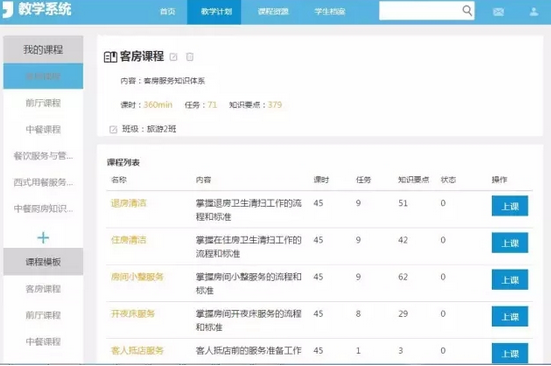Image resolution: width=551 pixels, height=366 pixels.
Task: Click the 课程模板 section header
Action: pos(43,262)
